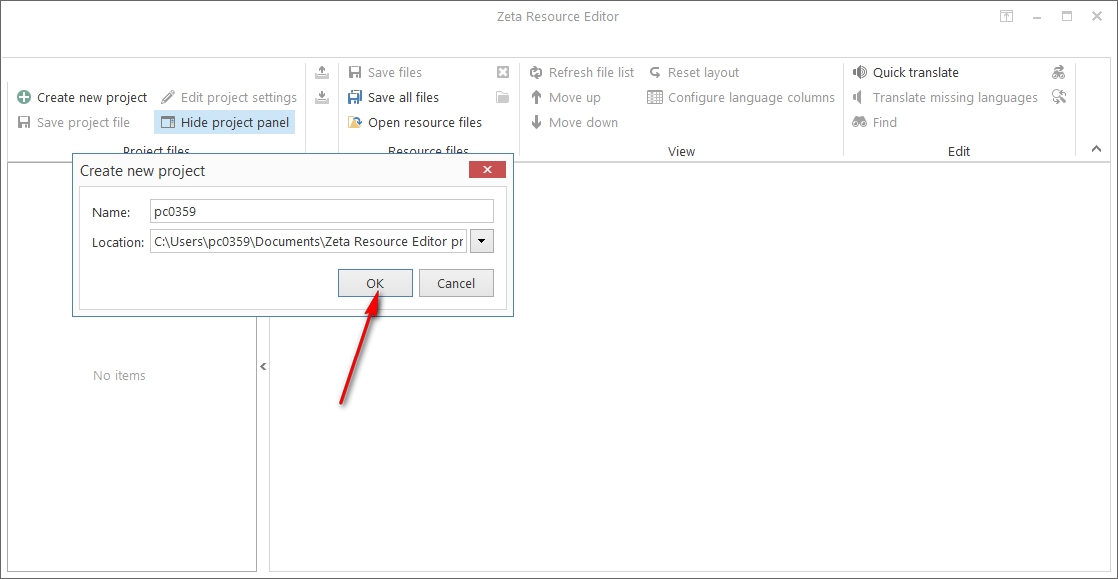This screenshot has height=579, width=1118.
Task: Click Reset layout in the ribbon
Action: click(694, 73)
